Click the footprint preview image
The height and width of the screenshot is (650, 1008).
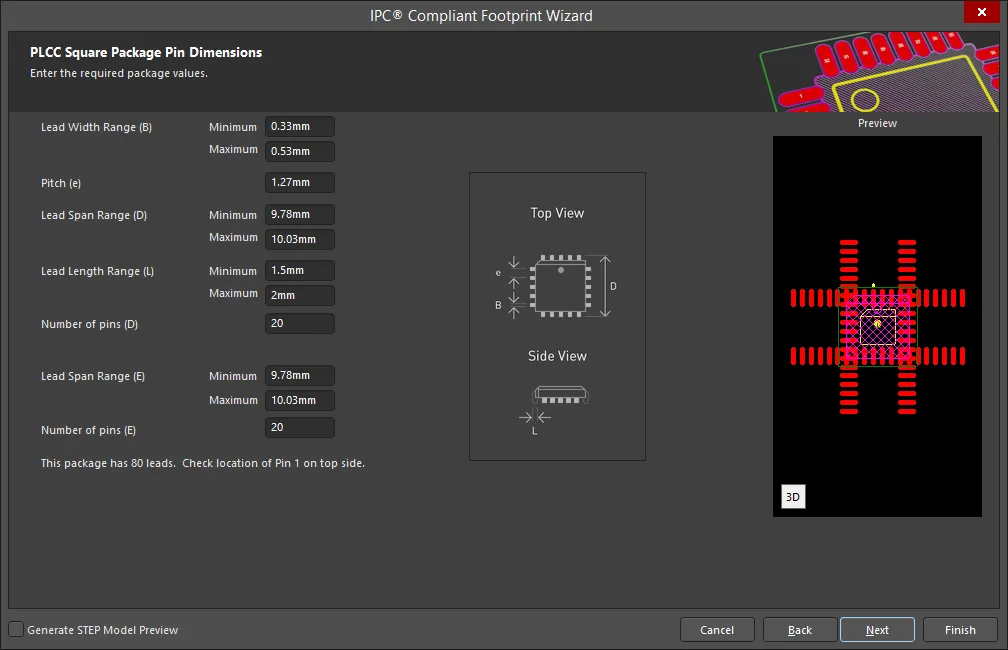point(877,326)
